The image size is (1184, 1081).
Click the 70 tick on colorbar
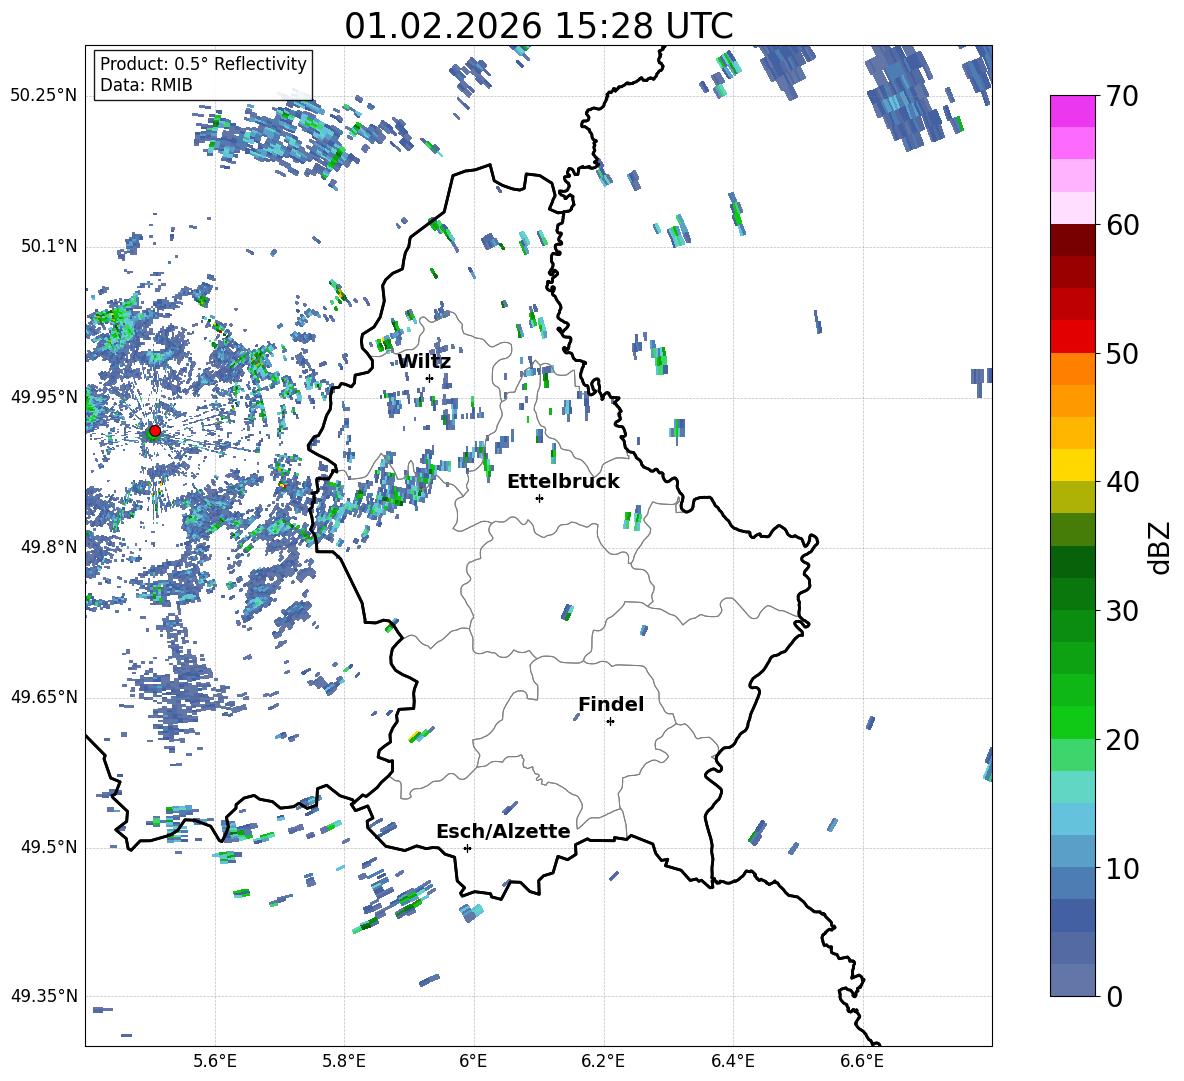tap(1121, 97)
